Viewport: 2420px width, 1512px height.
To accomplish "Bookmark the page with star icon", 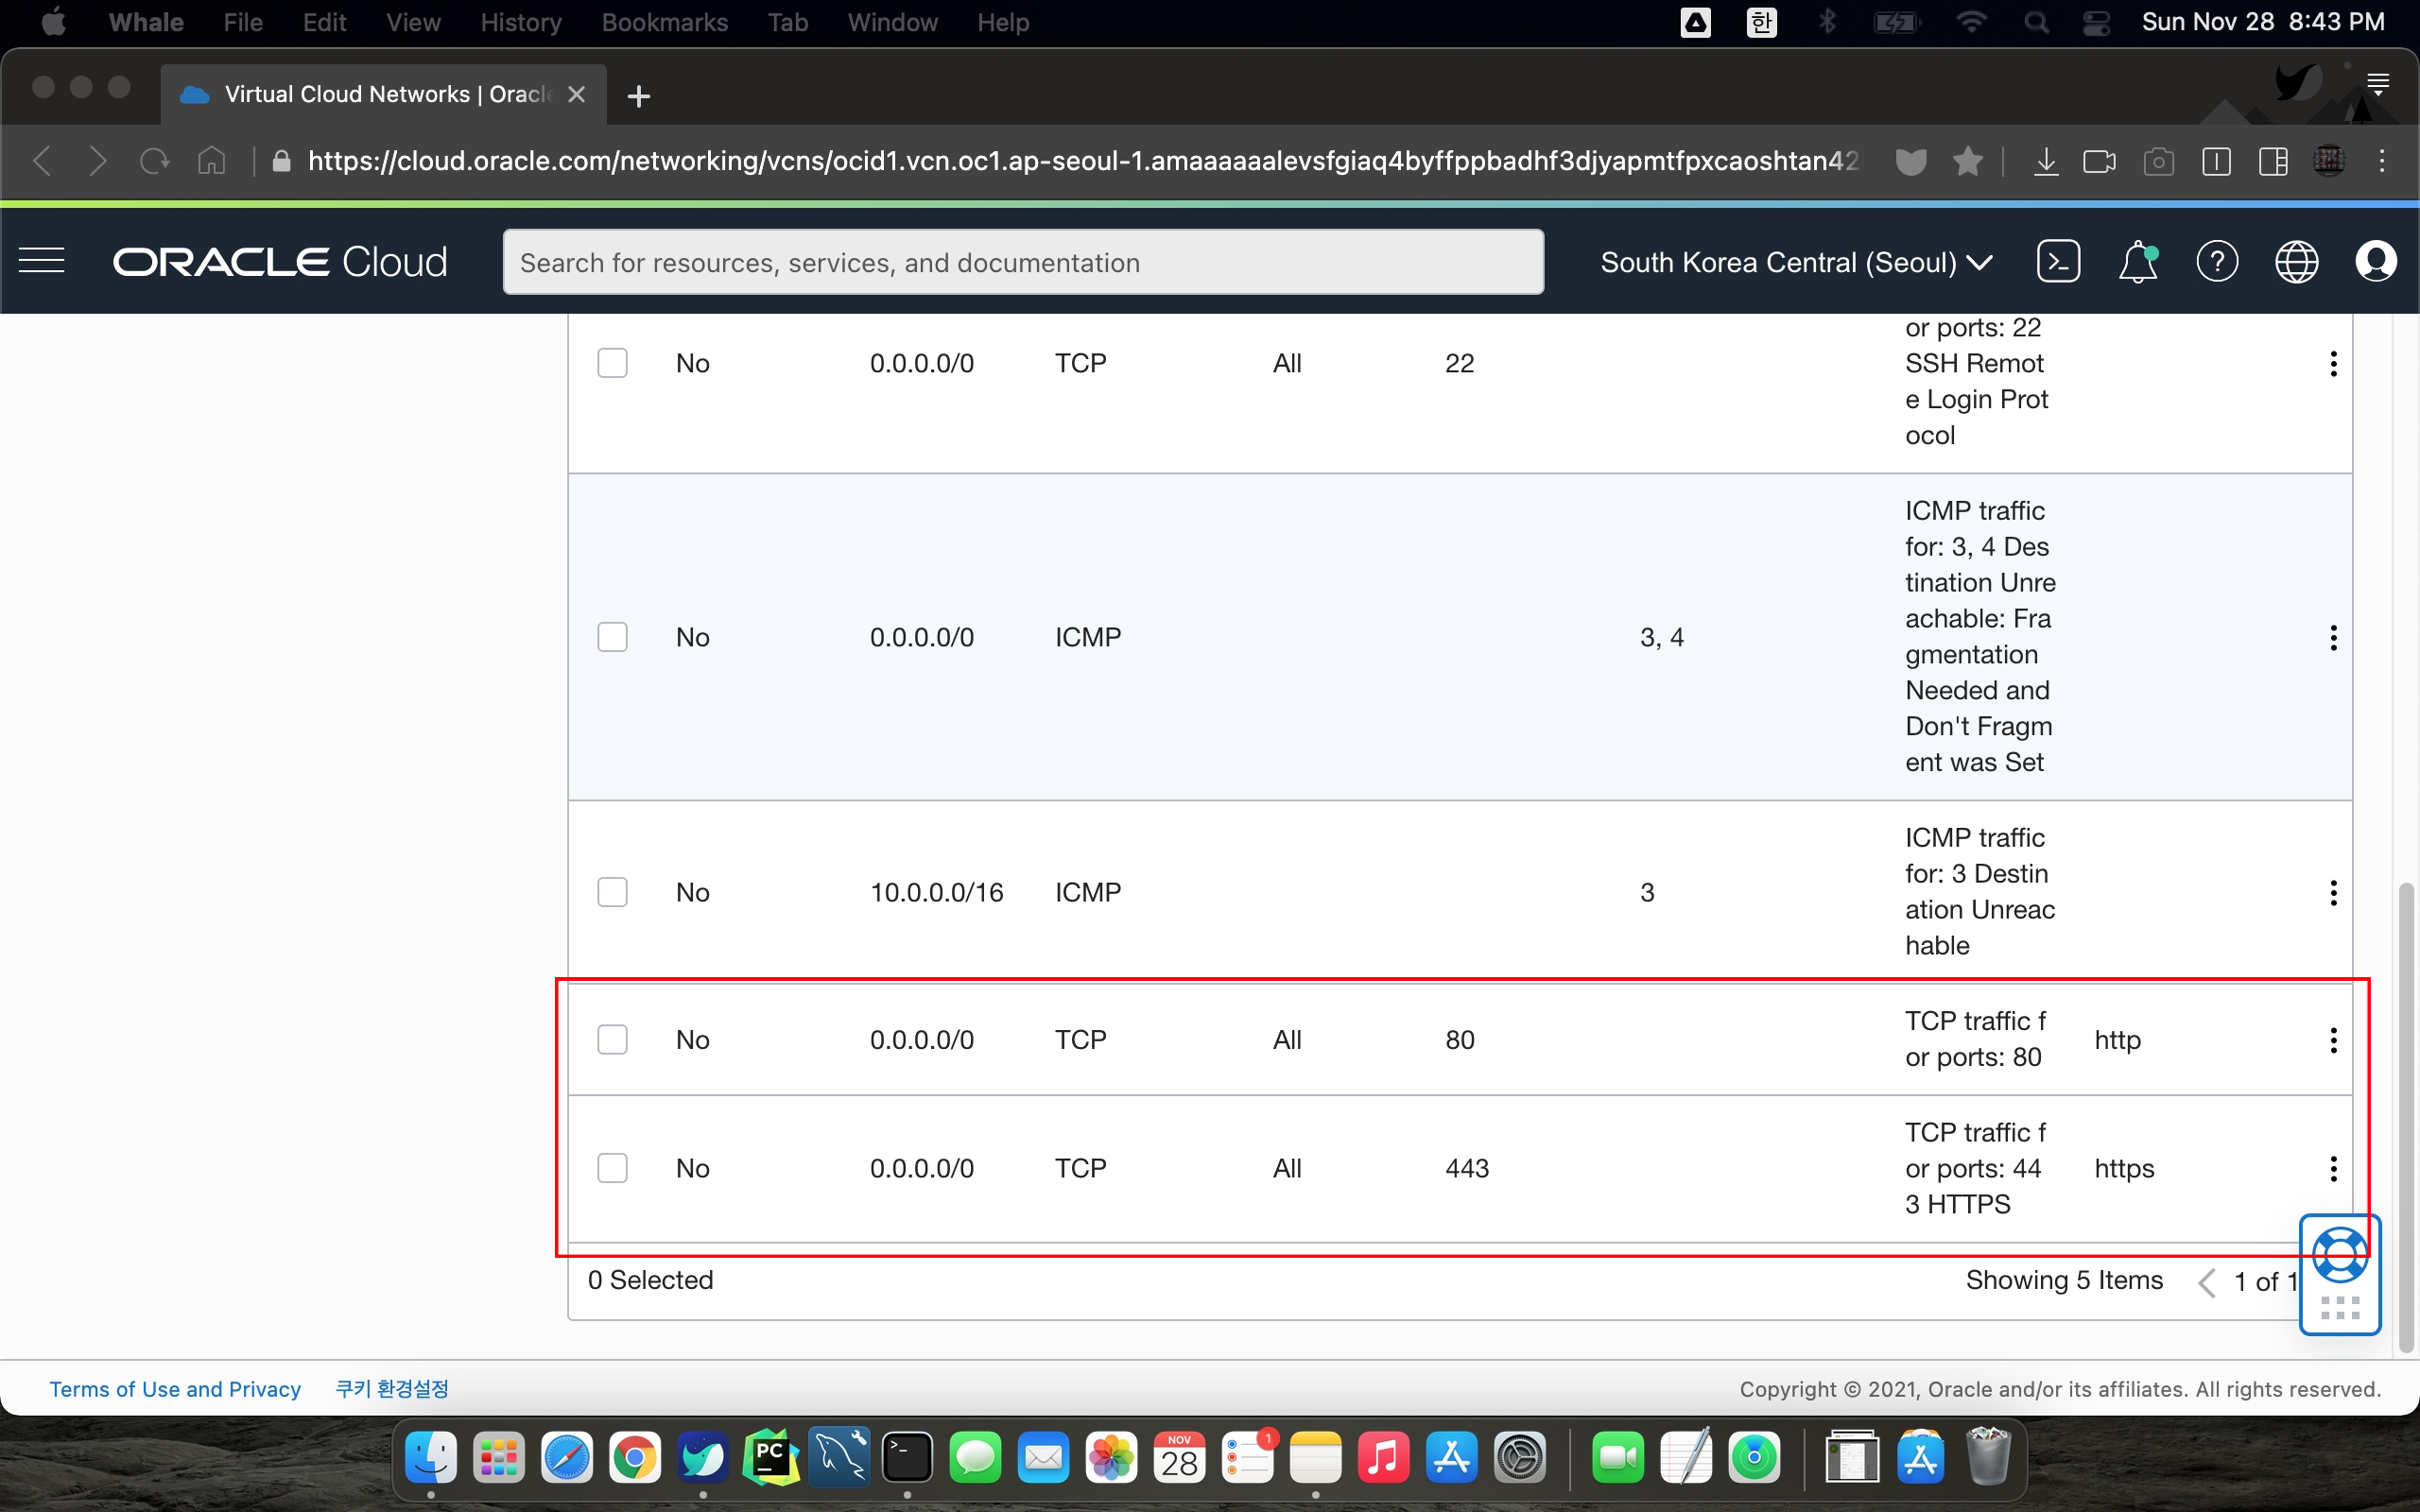I will coord(1967,161).
